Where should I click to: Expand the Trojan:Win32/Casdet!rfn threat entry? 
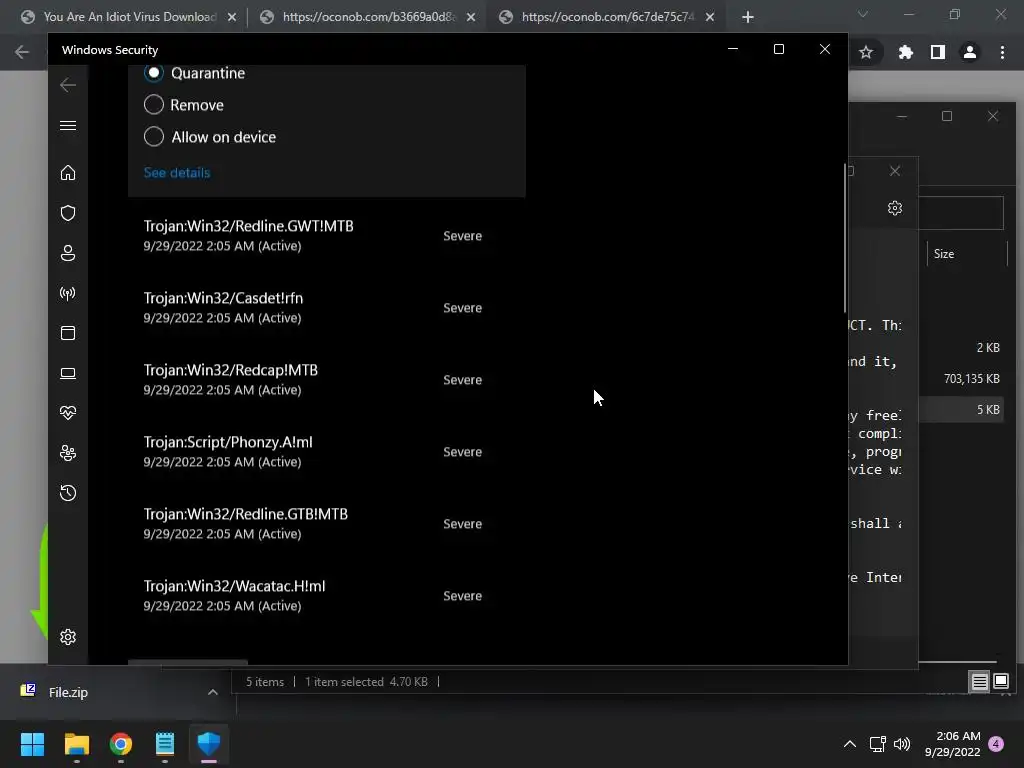pos(327,308)
